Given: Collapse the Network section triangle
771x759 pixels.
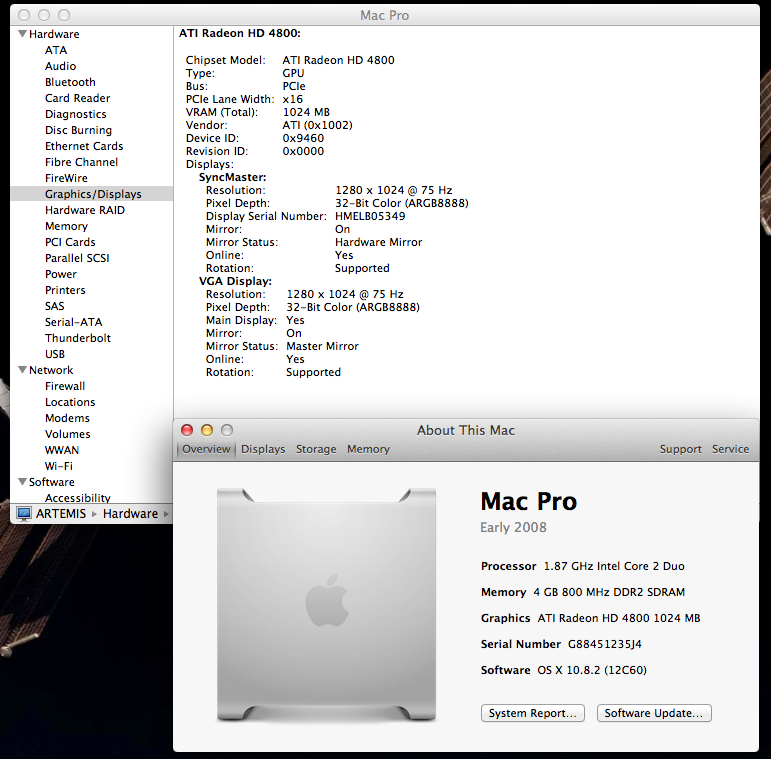Looking at the screenshot, I should [x=22, y=370].
